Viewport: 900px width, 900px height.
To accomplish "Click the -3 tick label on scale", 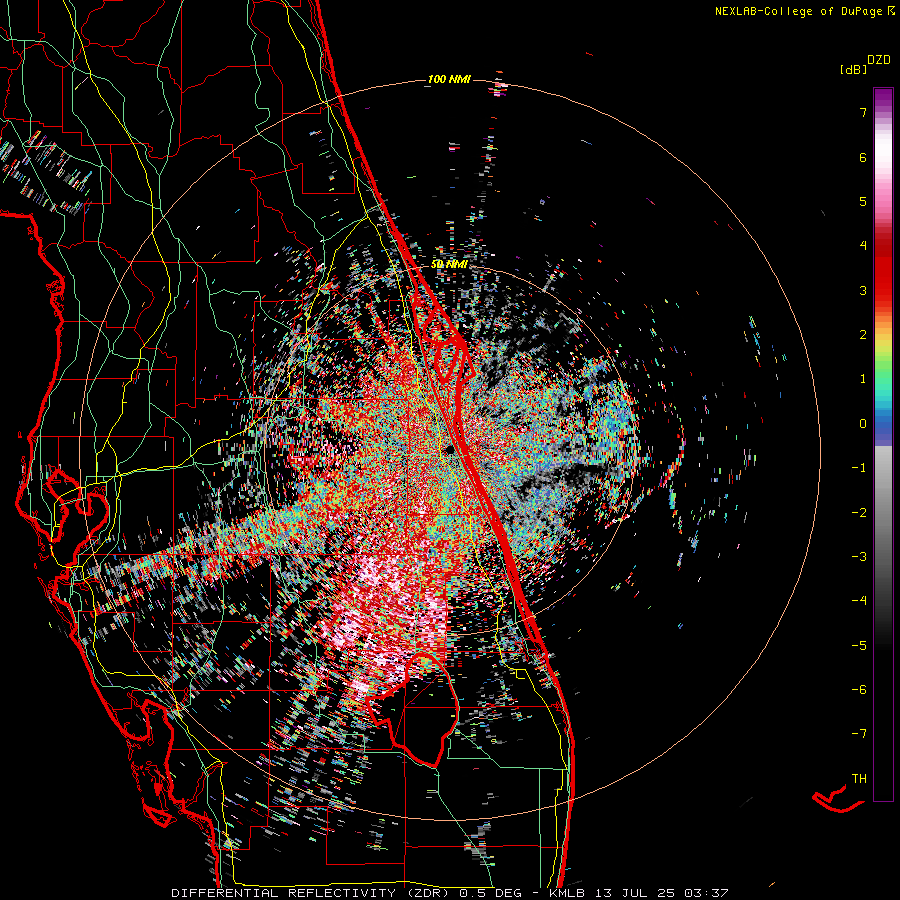I will (859, 557).
